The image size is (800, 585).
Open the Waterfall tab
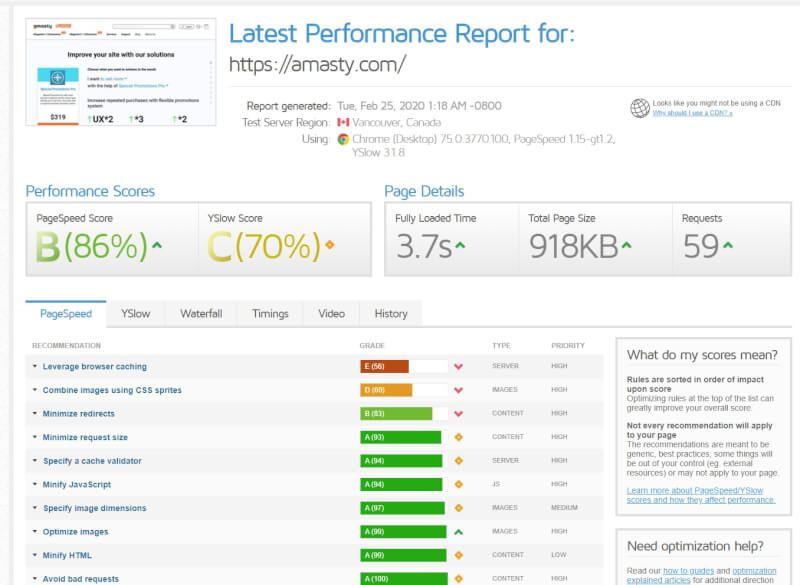point(201,314)
